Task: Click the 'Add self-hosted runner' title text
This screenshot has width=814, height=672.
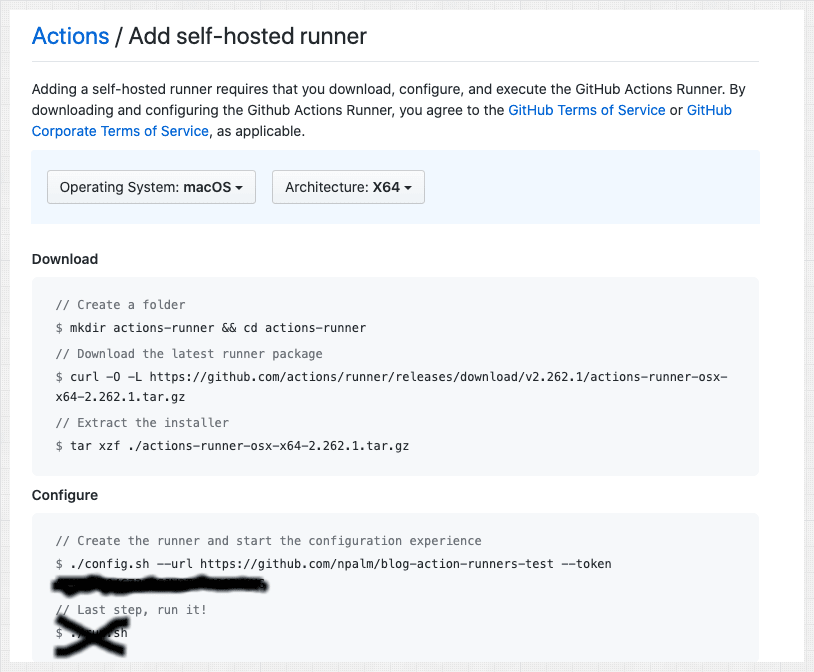Action: coord(248,36)
